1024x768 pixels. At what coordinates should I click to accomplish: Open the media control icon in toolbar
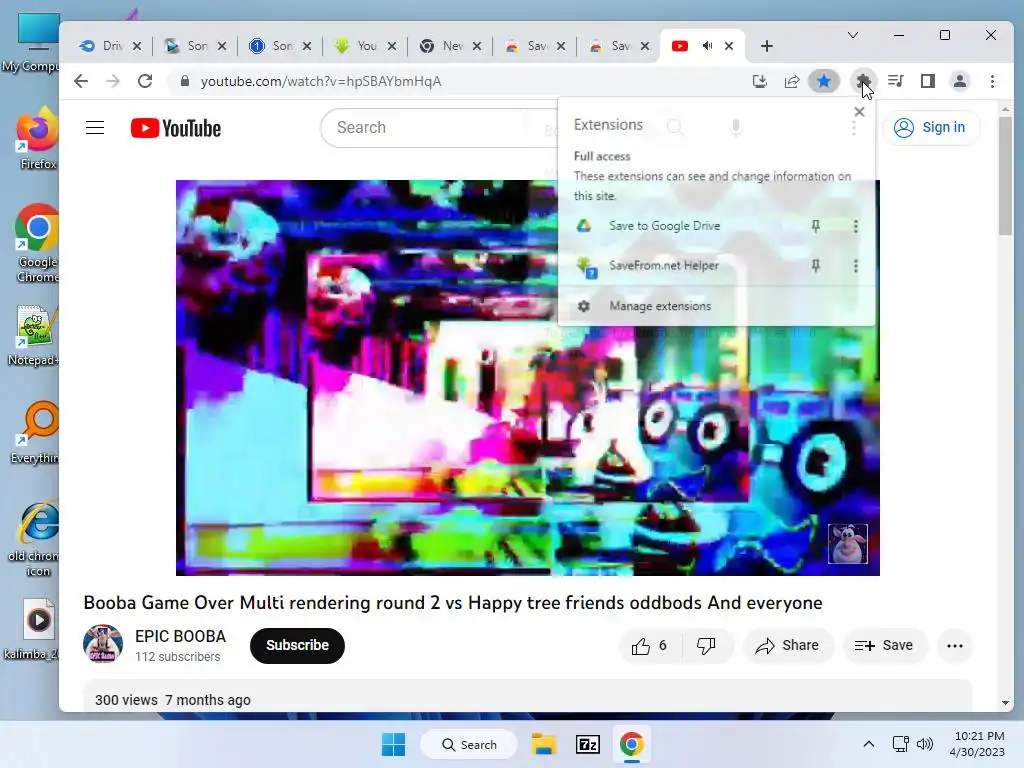[x=895, y=81]
